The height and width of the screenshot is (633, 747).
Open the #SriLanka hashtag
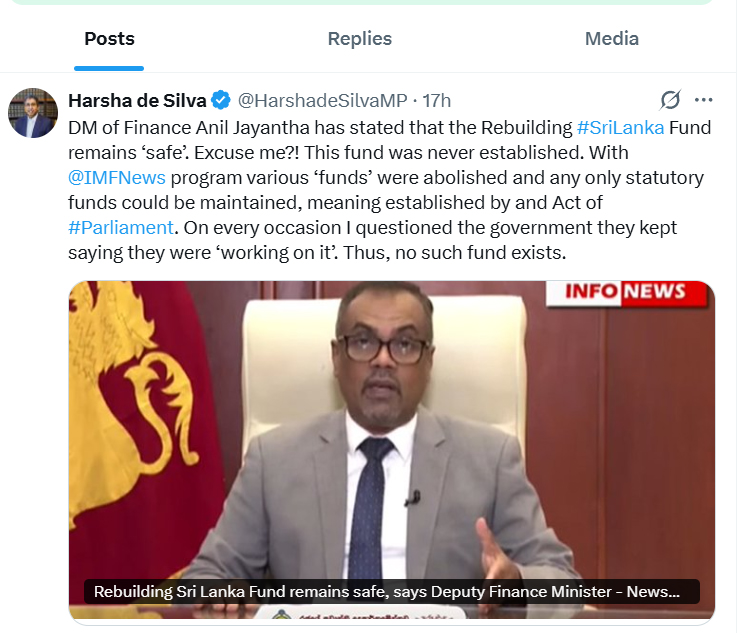point(620,128)
